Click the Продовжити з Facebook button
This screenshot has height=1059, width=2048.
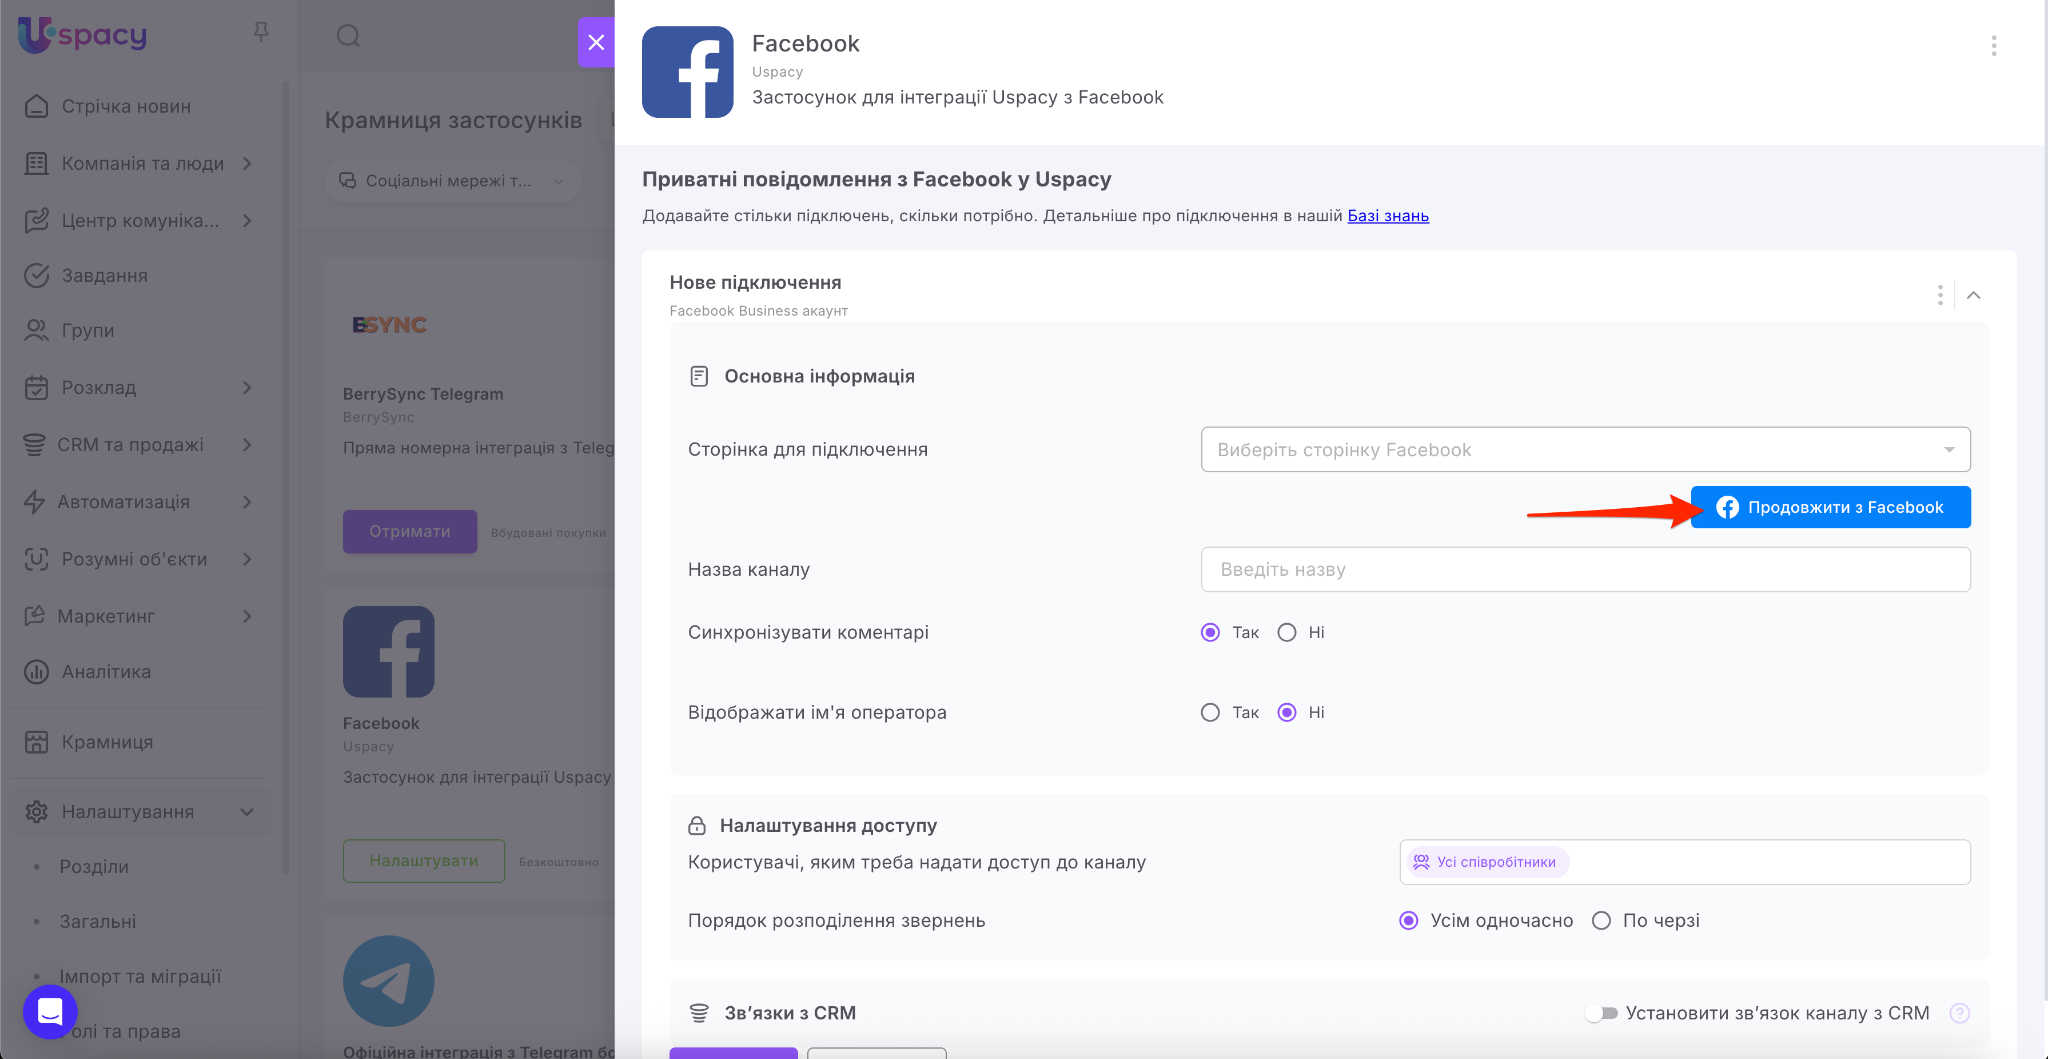point(1830,507)
